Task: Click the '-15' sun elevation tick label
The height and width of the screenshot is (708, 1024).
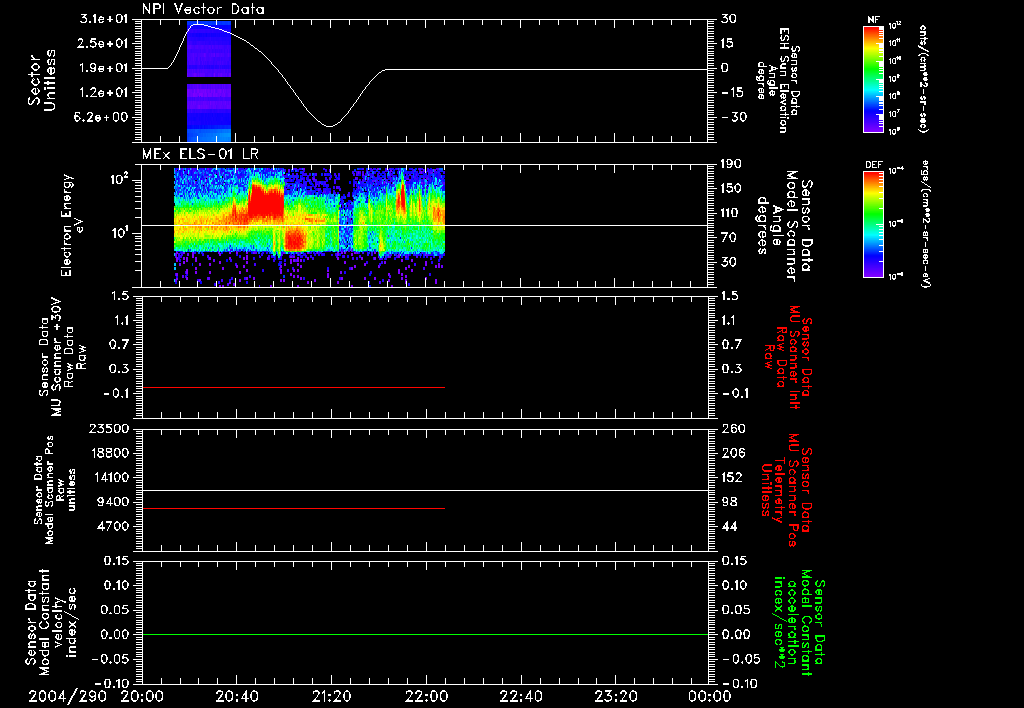Action: click(x=734, y=93)
